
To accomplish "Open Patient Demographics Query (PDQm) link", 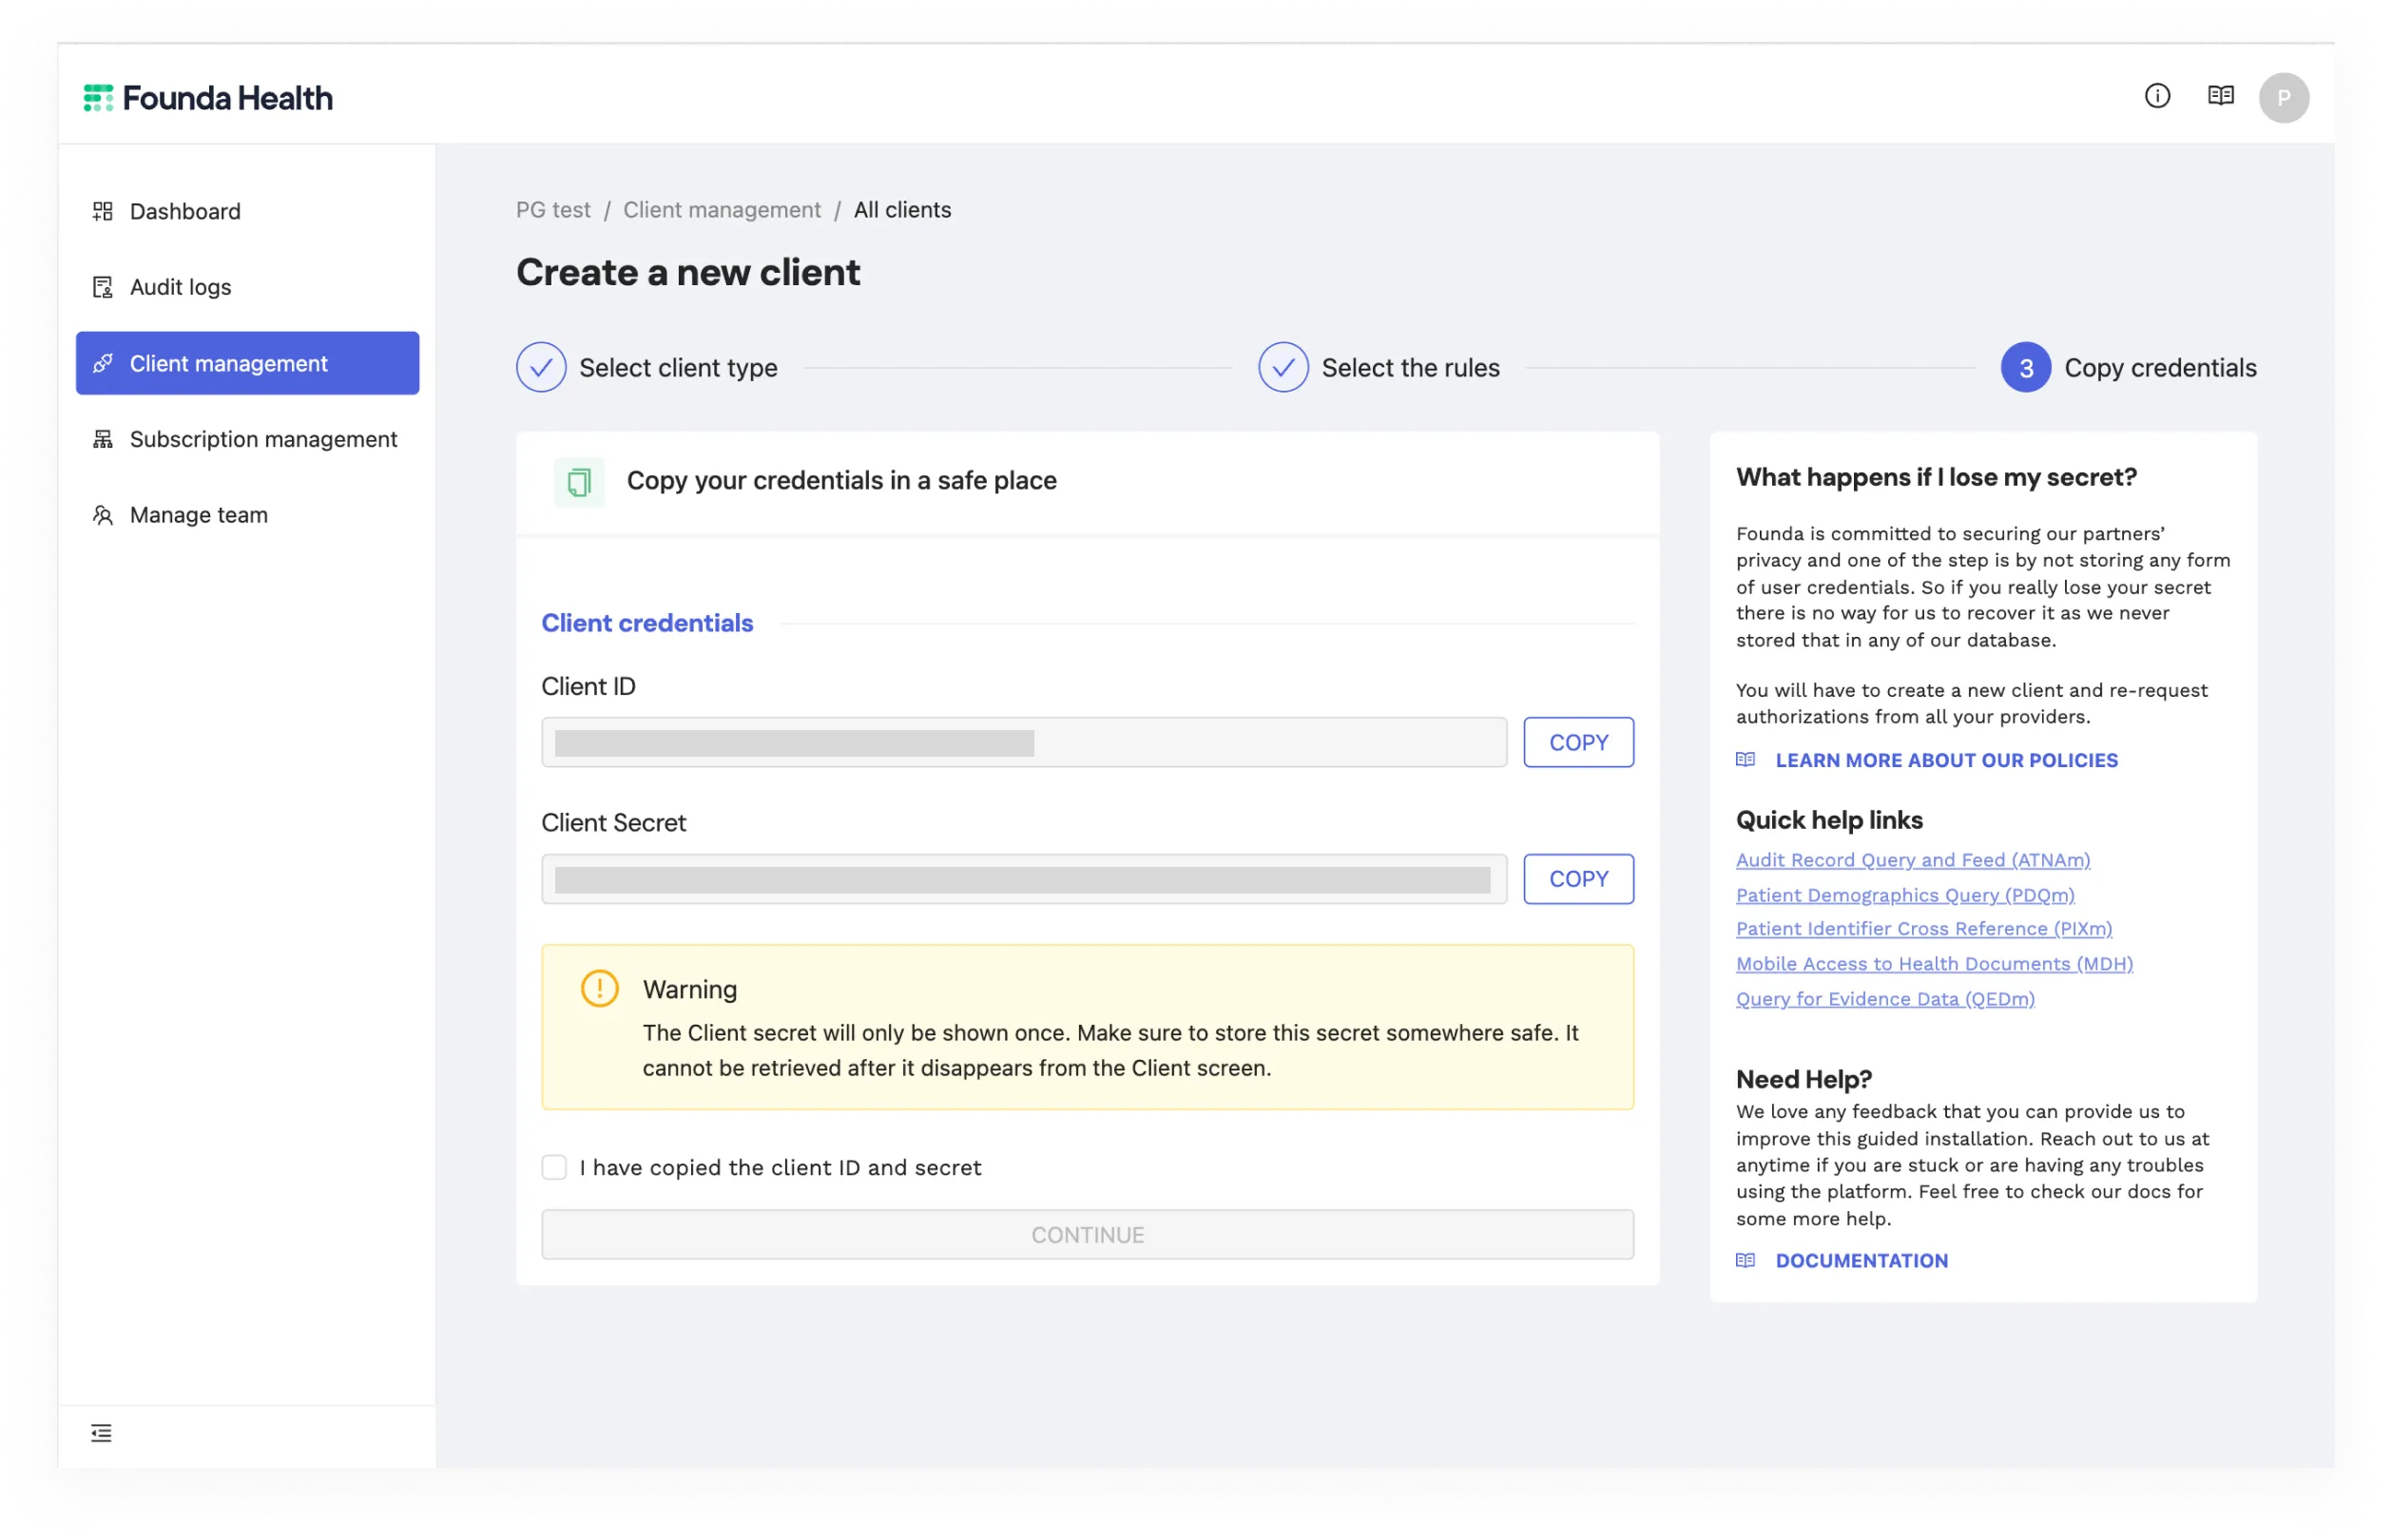I will point(1905,895).
